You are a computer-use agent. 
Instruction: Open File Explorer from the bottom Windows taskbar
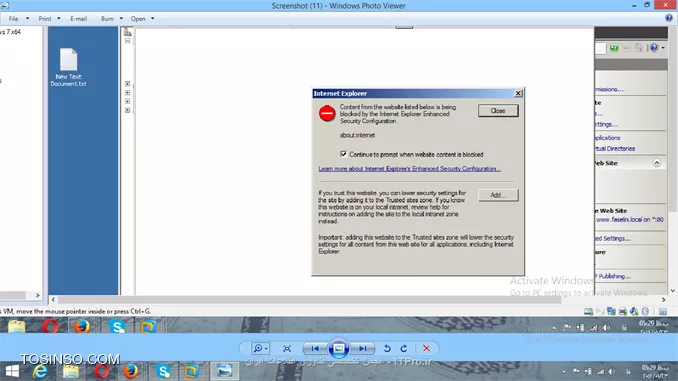click(x=71, y=371)
